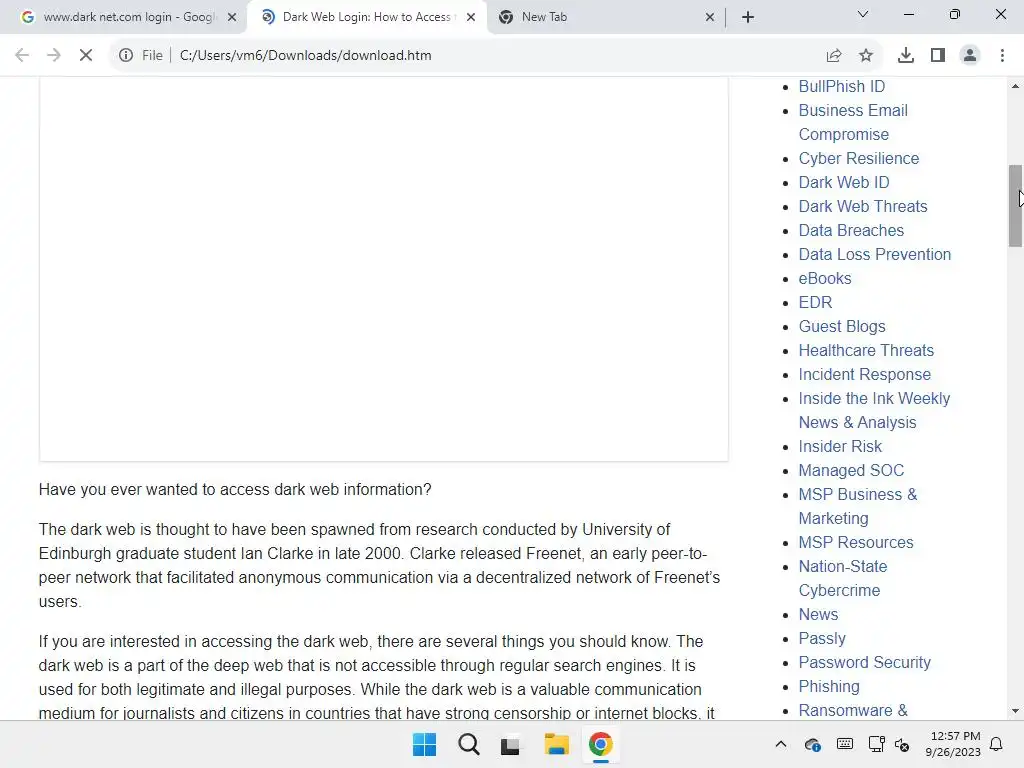The height and width of the screenshot is (768, 1024).
Task: Switch to New Tab
Action: click(605, 17)
